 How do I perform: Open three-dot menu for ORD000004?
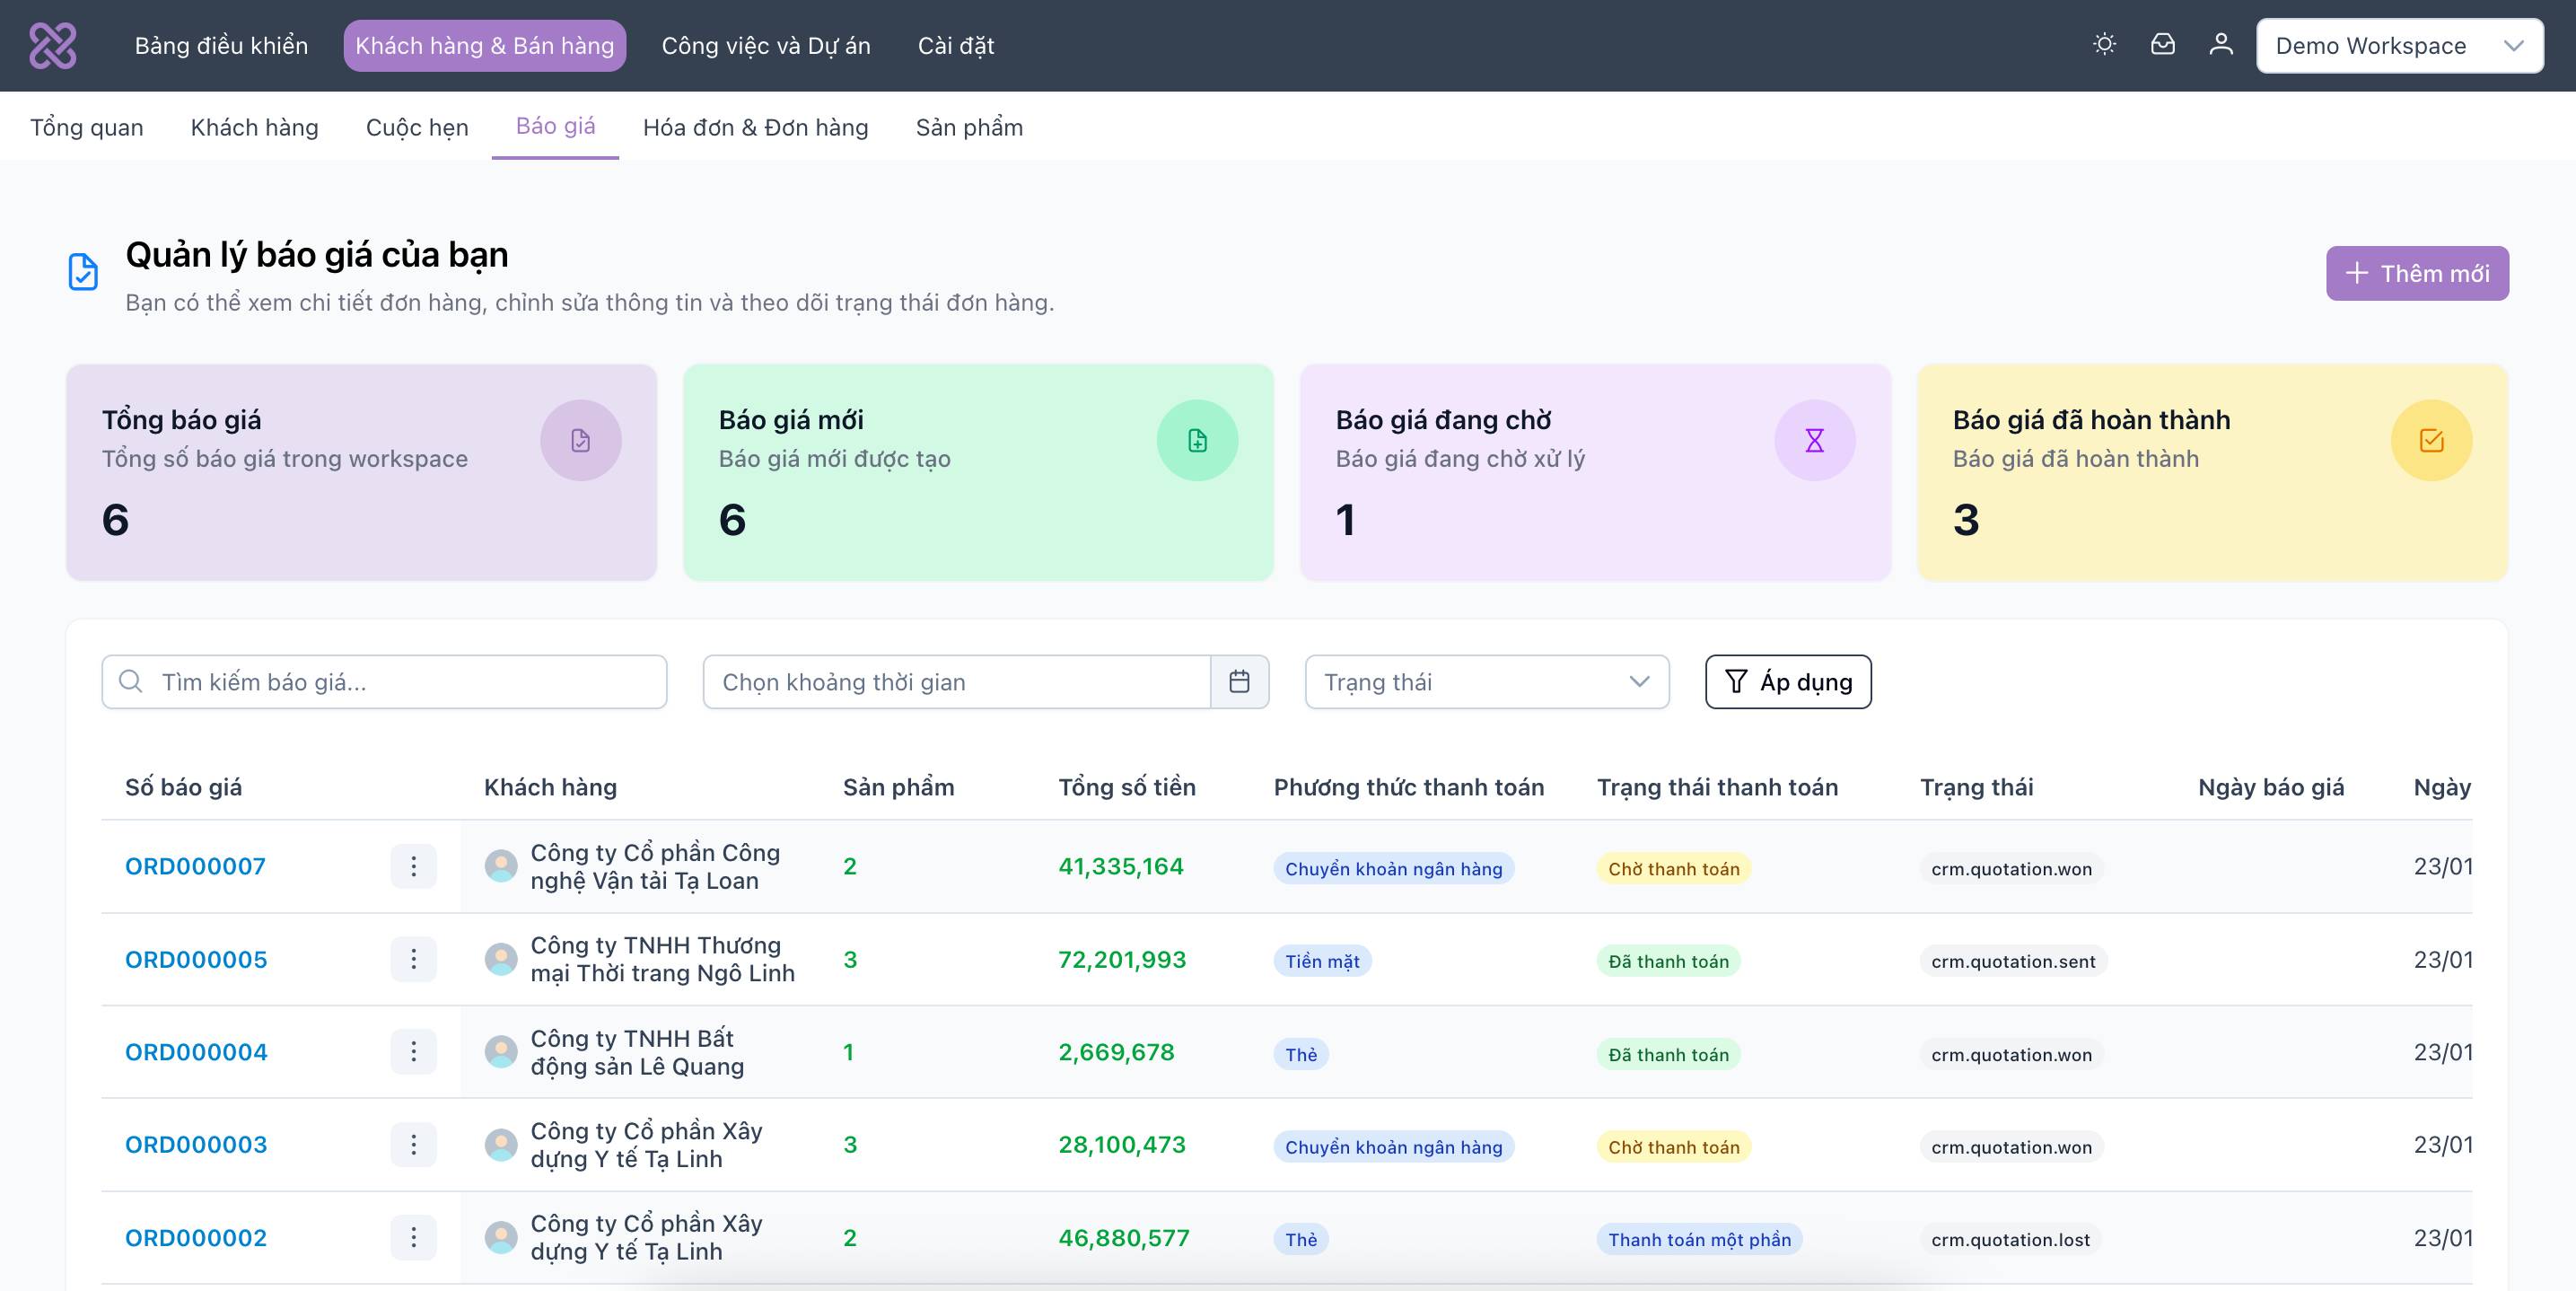pyautogui.click(x=413, y=1052)
